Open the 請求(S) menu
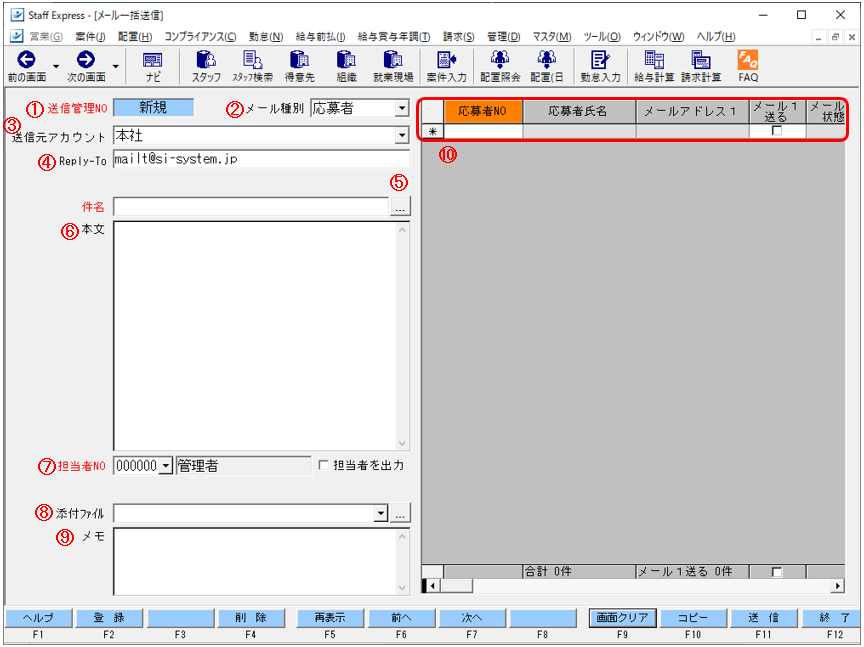Viewport: 864px width, 647px height. point(458,37)
